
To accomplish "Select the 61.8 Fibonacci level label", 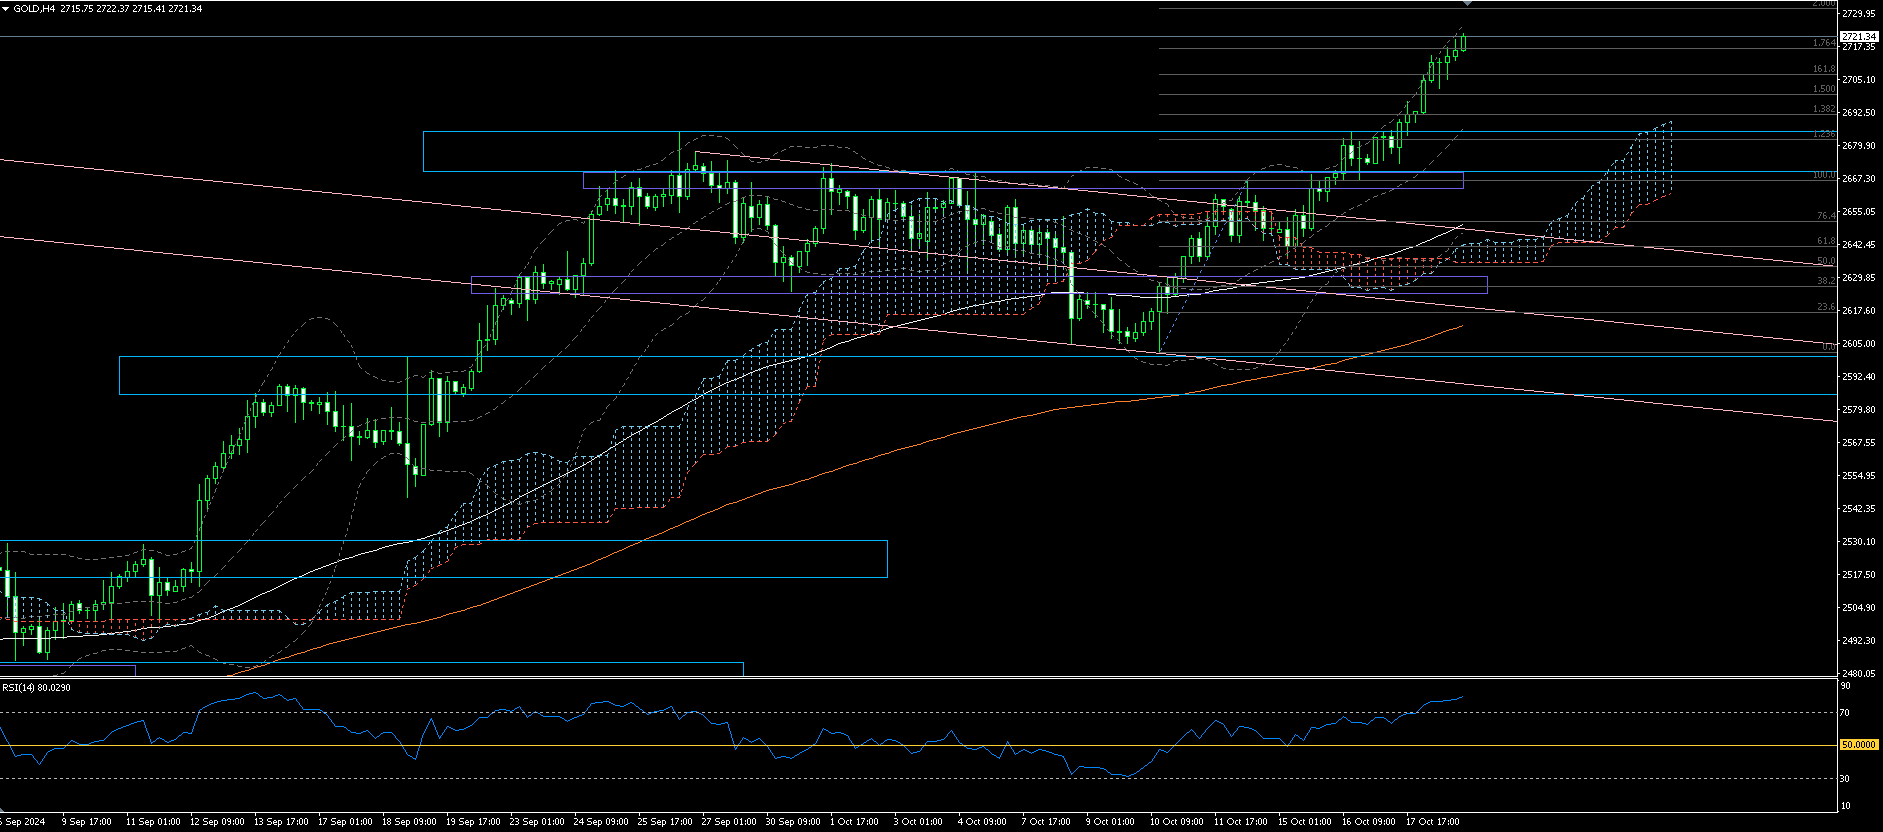I will click(1825, 241).
